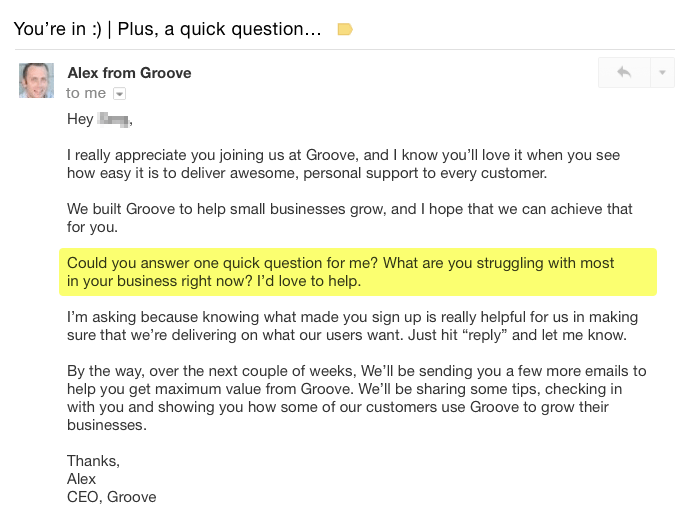Expand recipient details arrow next to "to me"
The image size is (690, 520).
tap(120, 93)
